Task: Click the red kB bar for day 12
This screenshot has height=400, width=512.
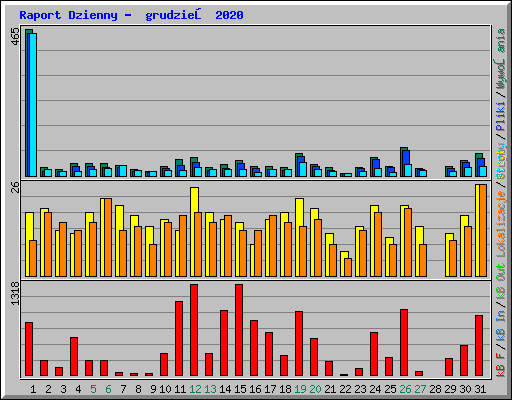Action: (194, 330)
